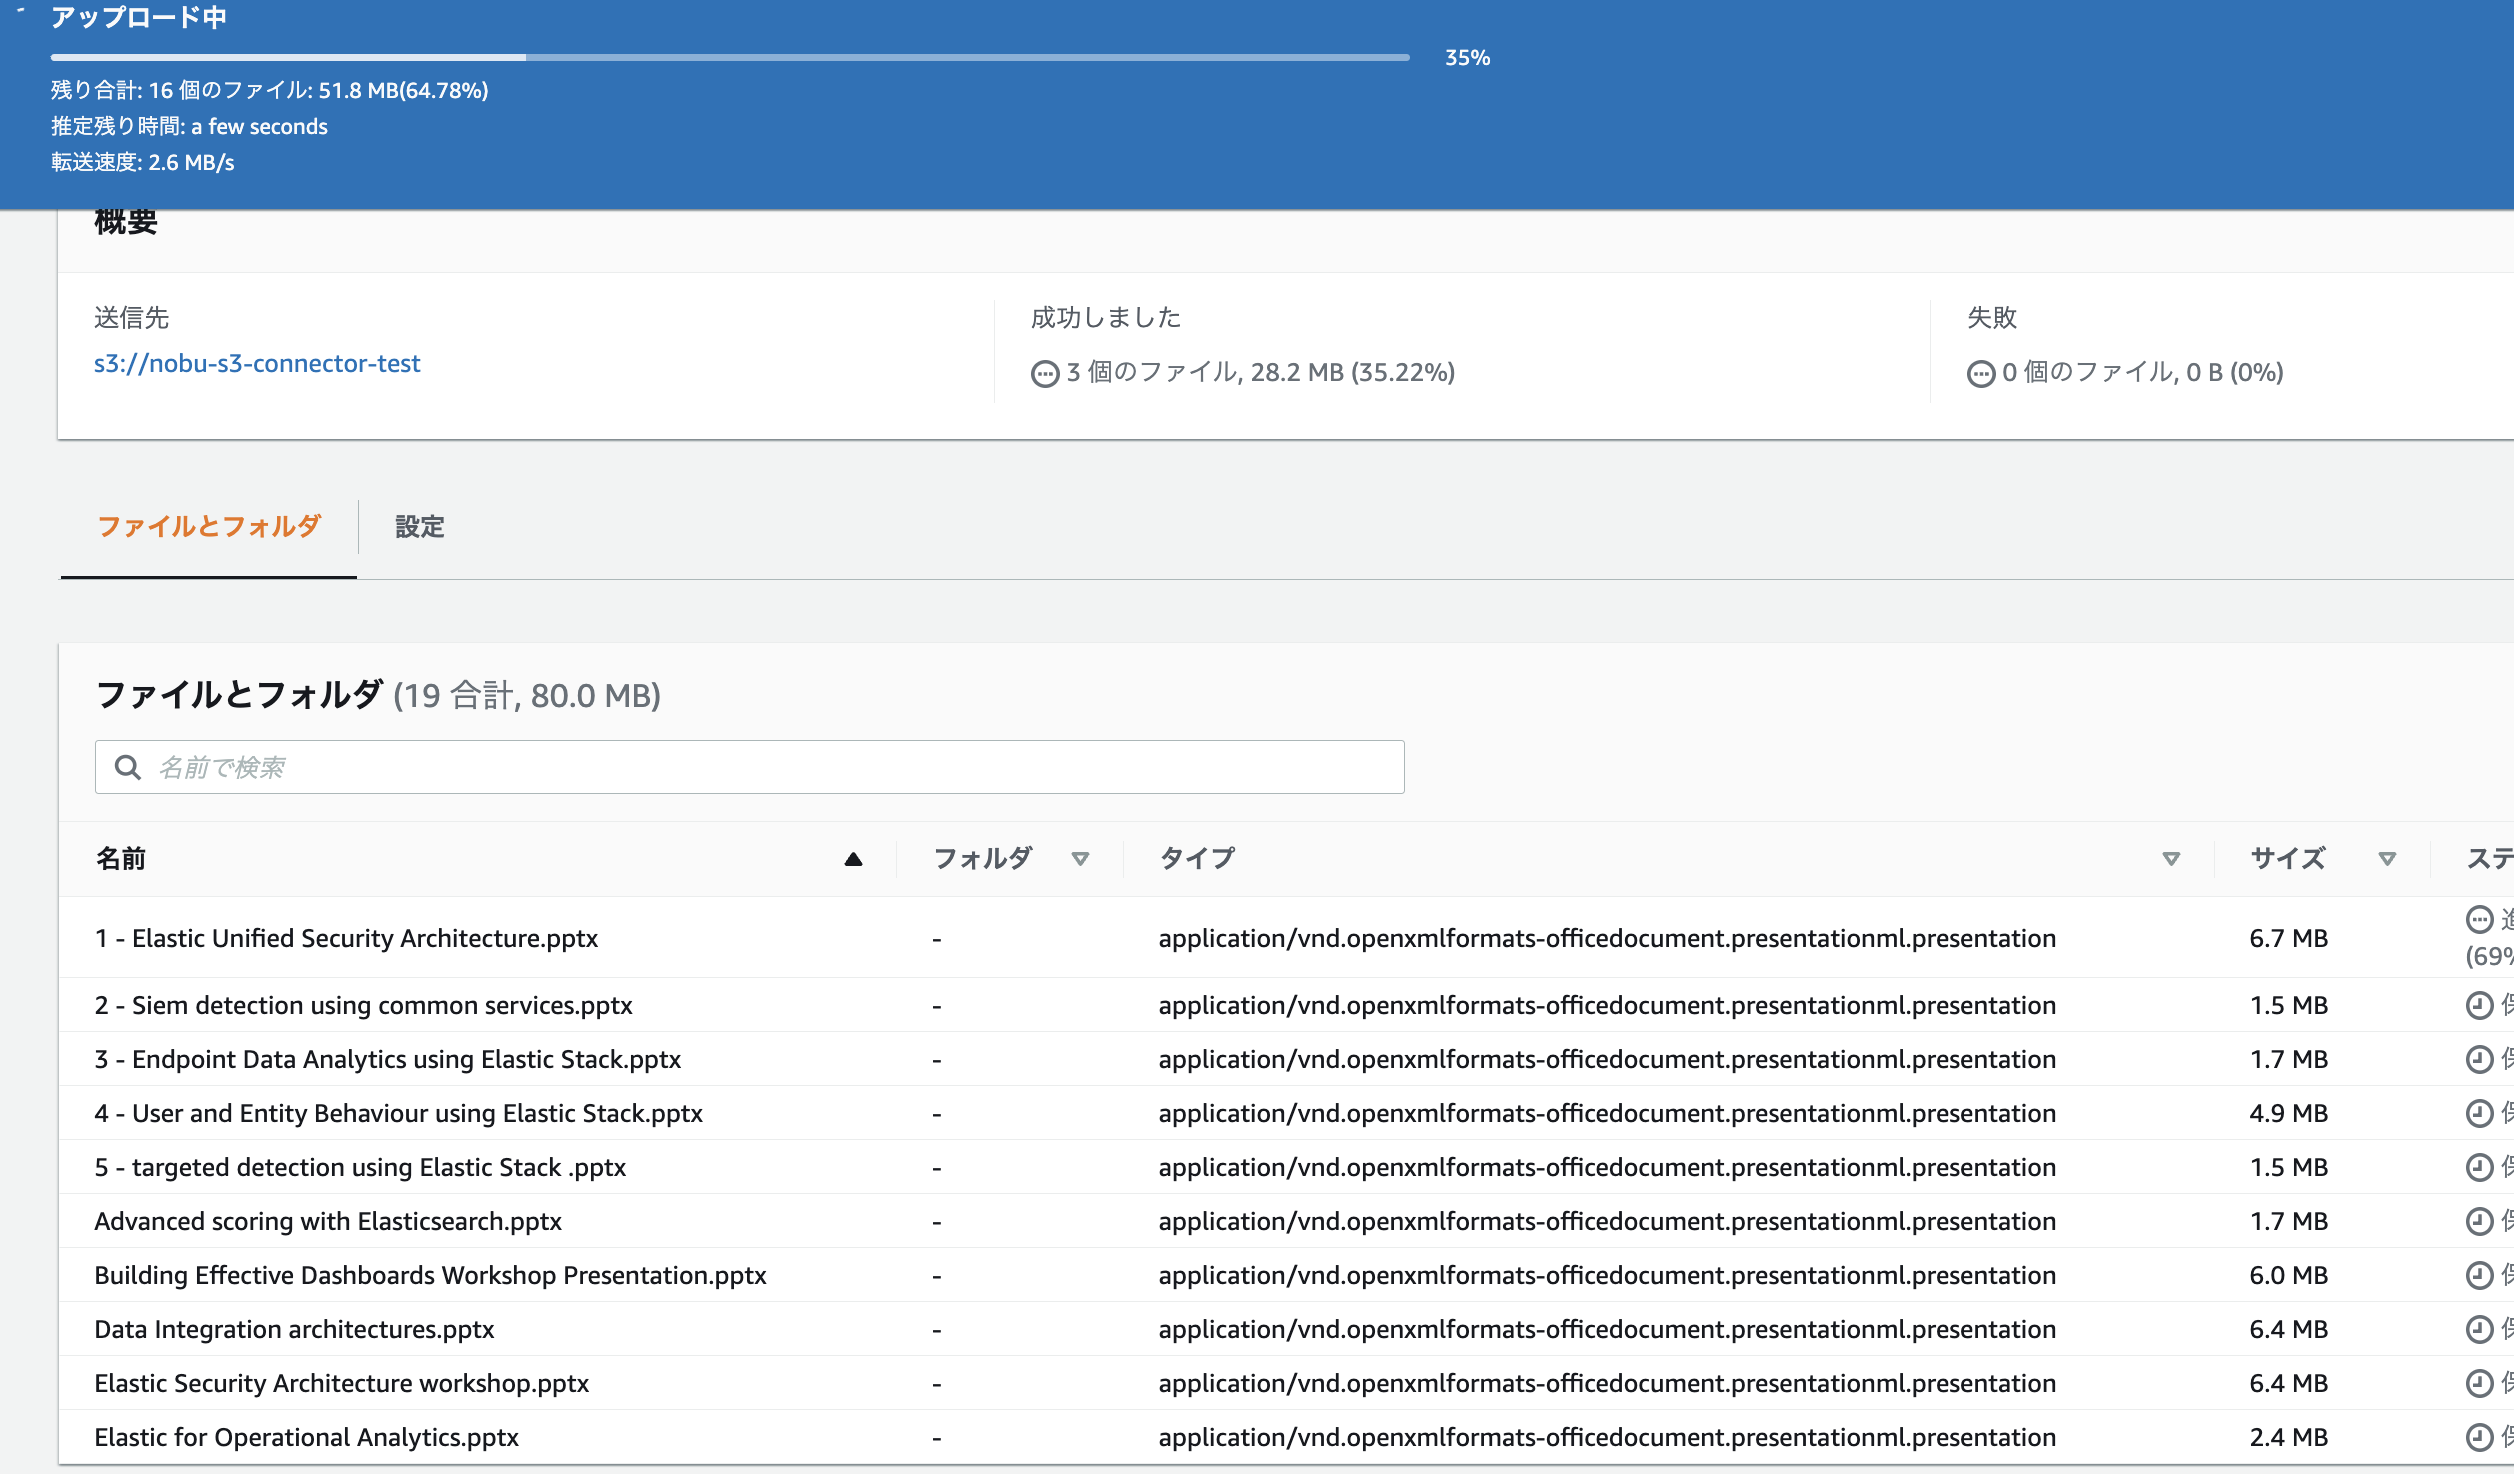The height and width of the screenshot is (1474, 2514).
Task: Click the upload progress bar at 35%
Action: [730, 58]
